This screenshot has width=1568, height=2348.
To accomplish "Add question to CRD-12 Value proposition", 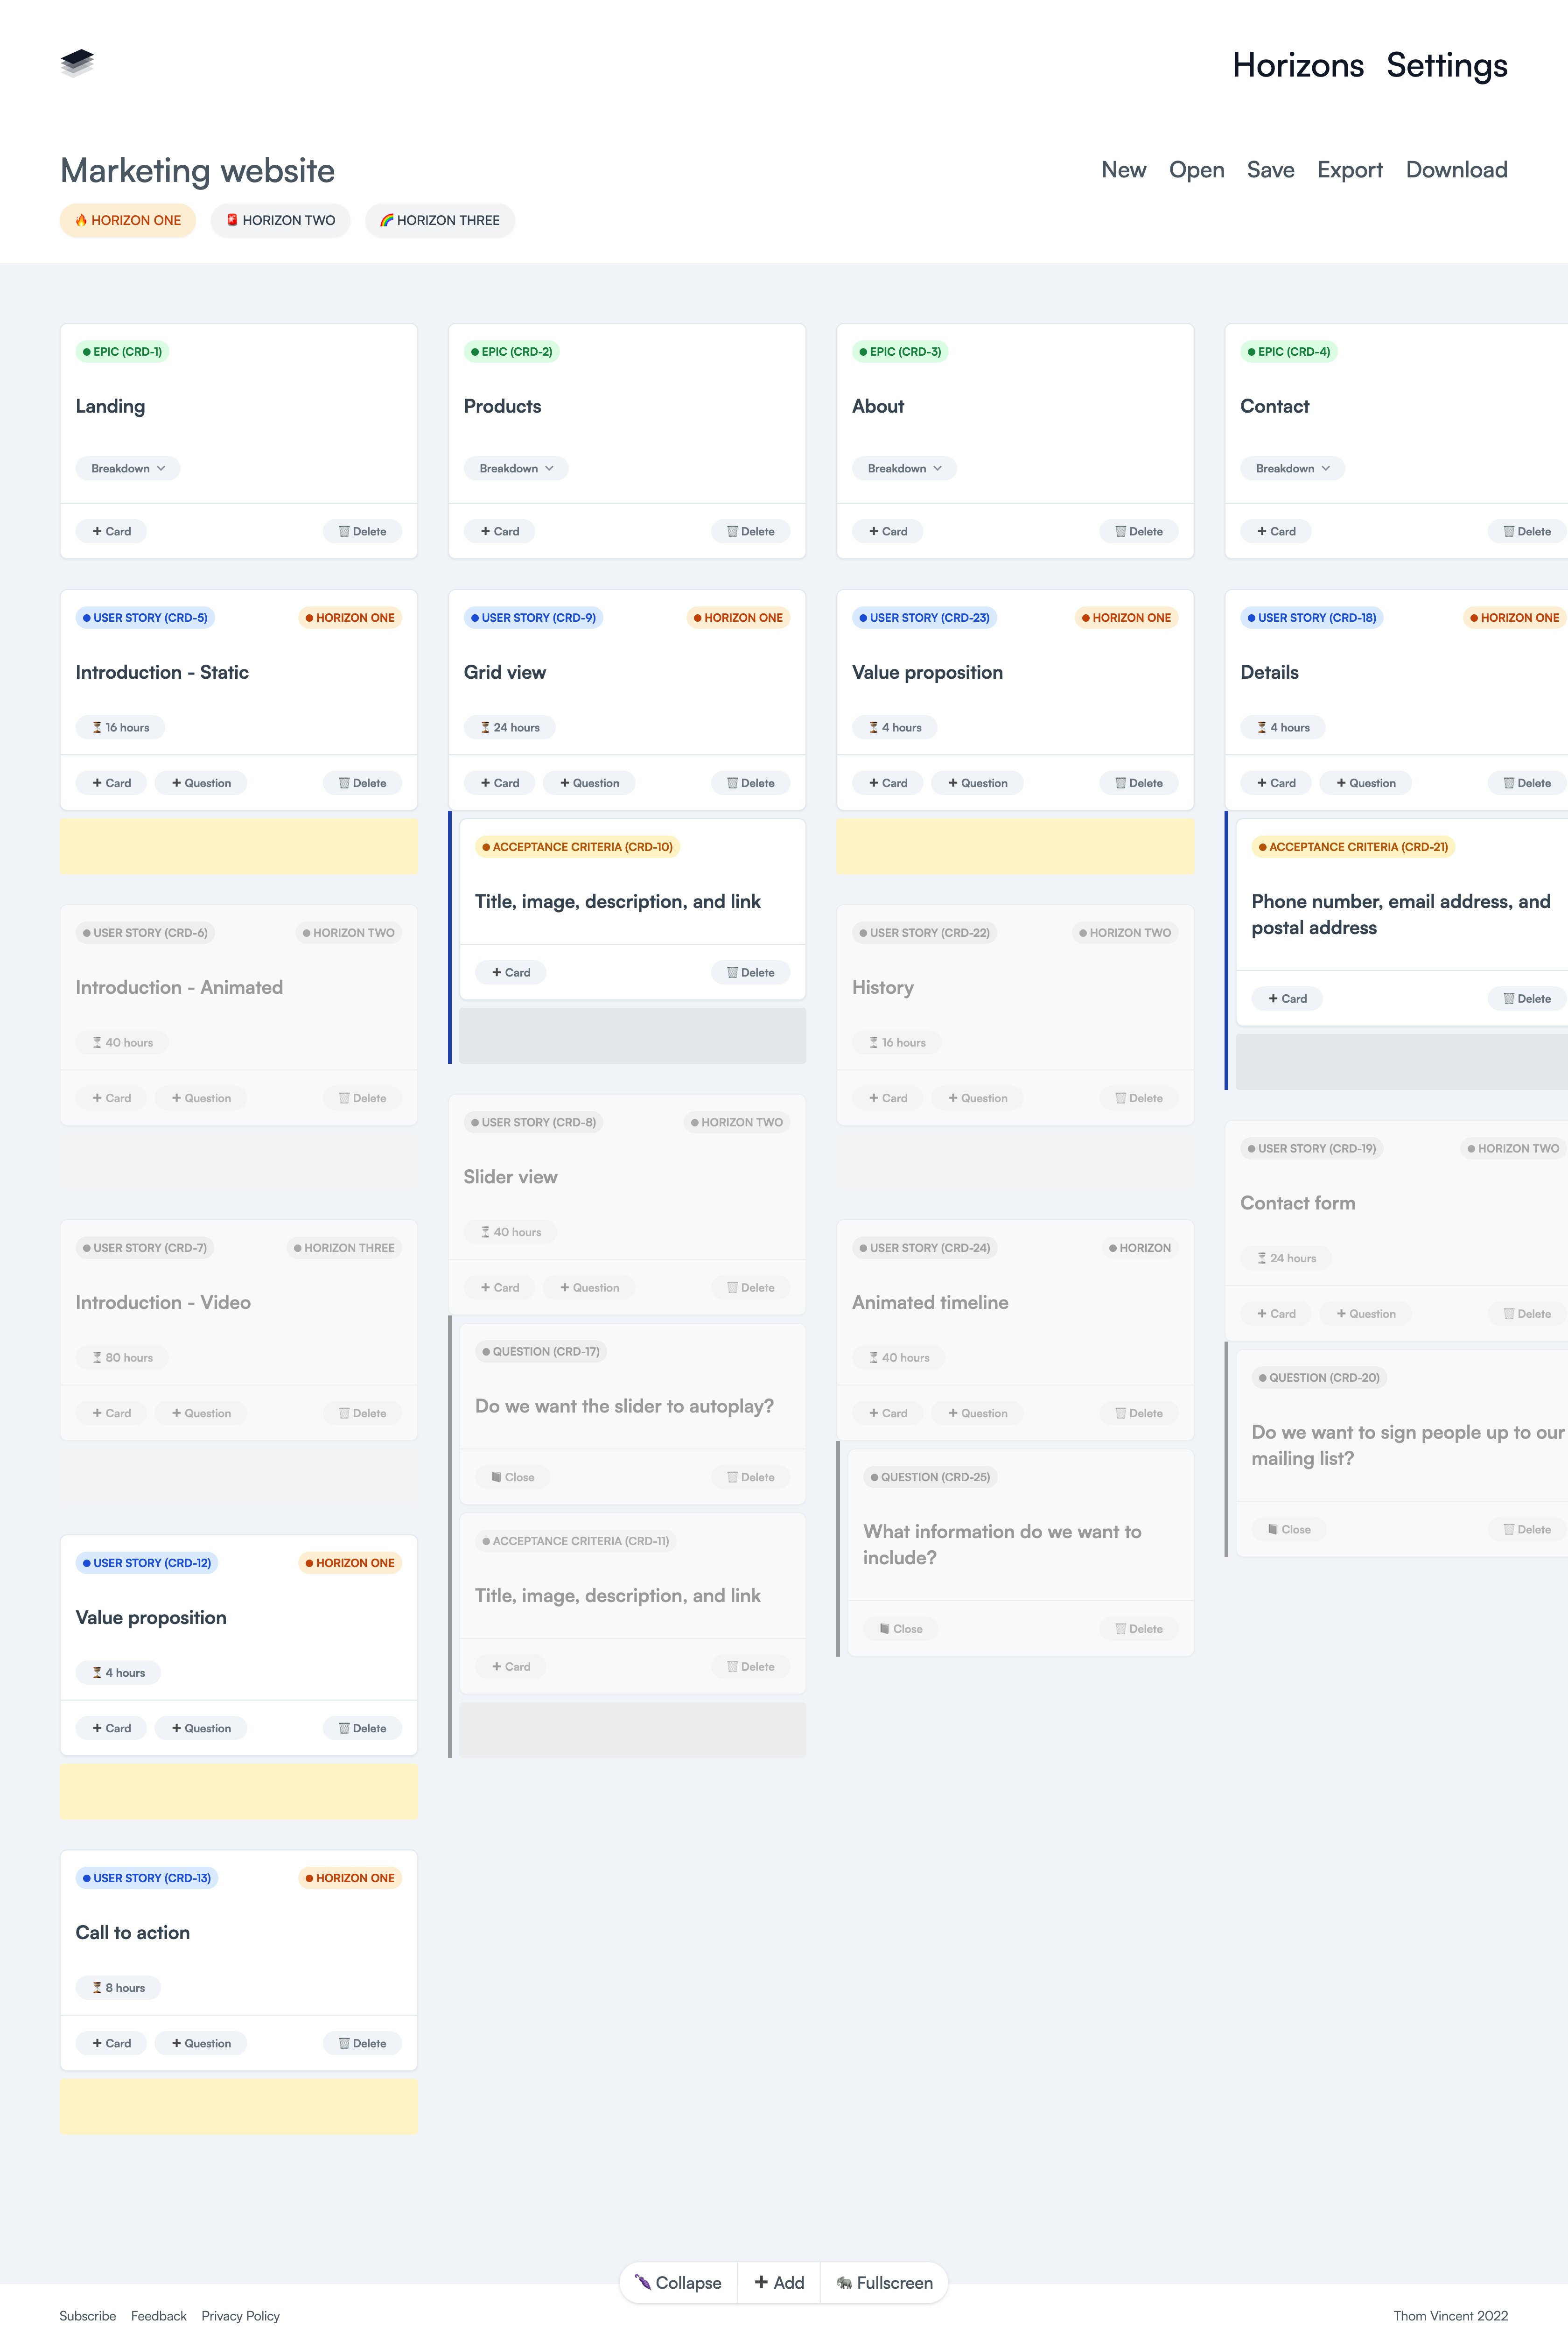I will point(201,1728).
